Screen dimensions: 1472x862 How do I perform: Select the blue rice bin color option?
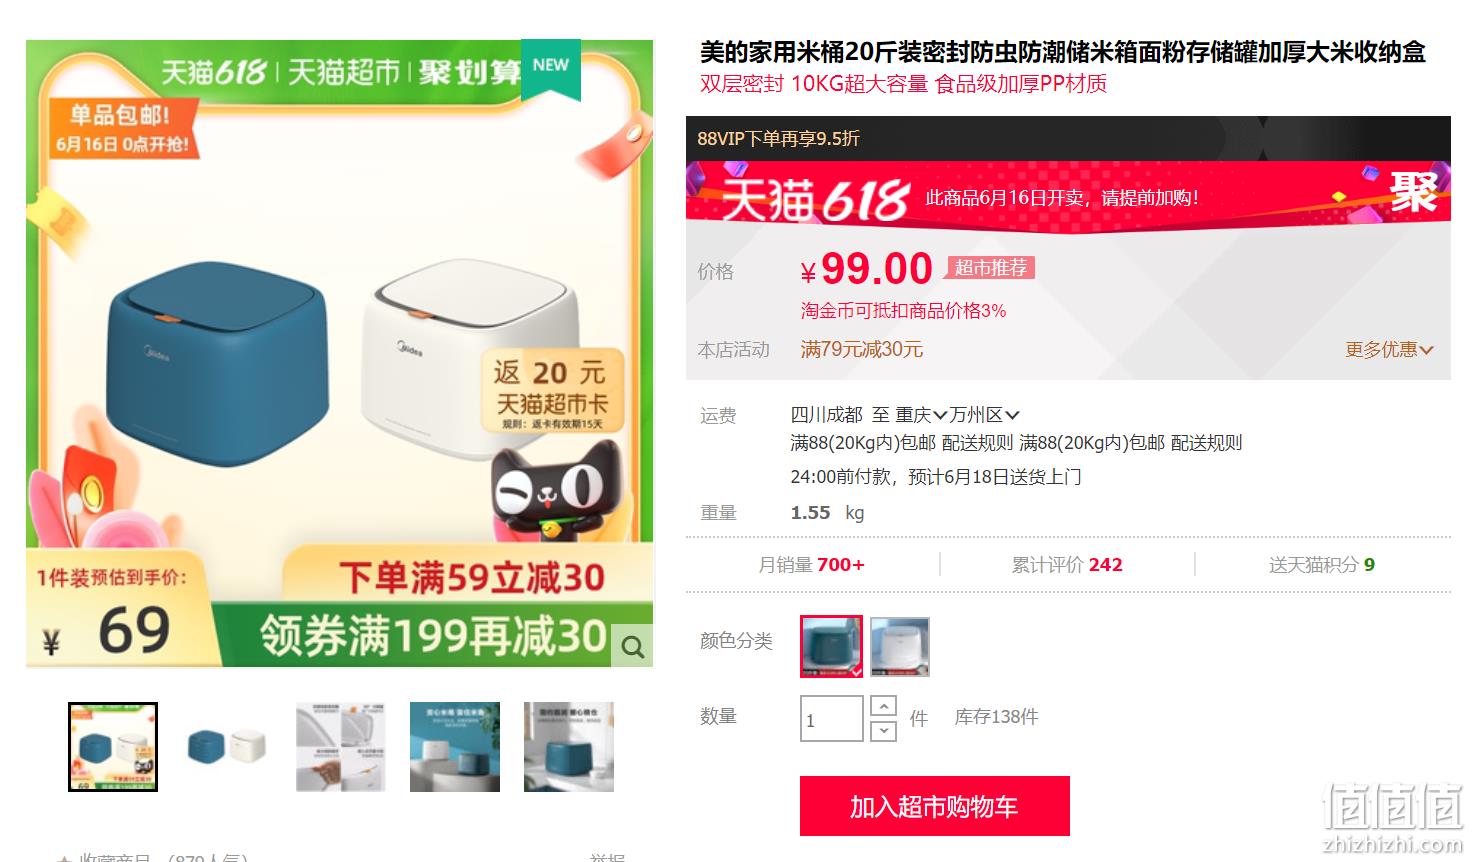click(831, 647)
